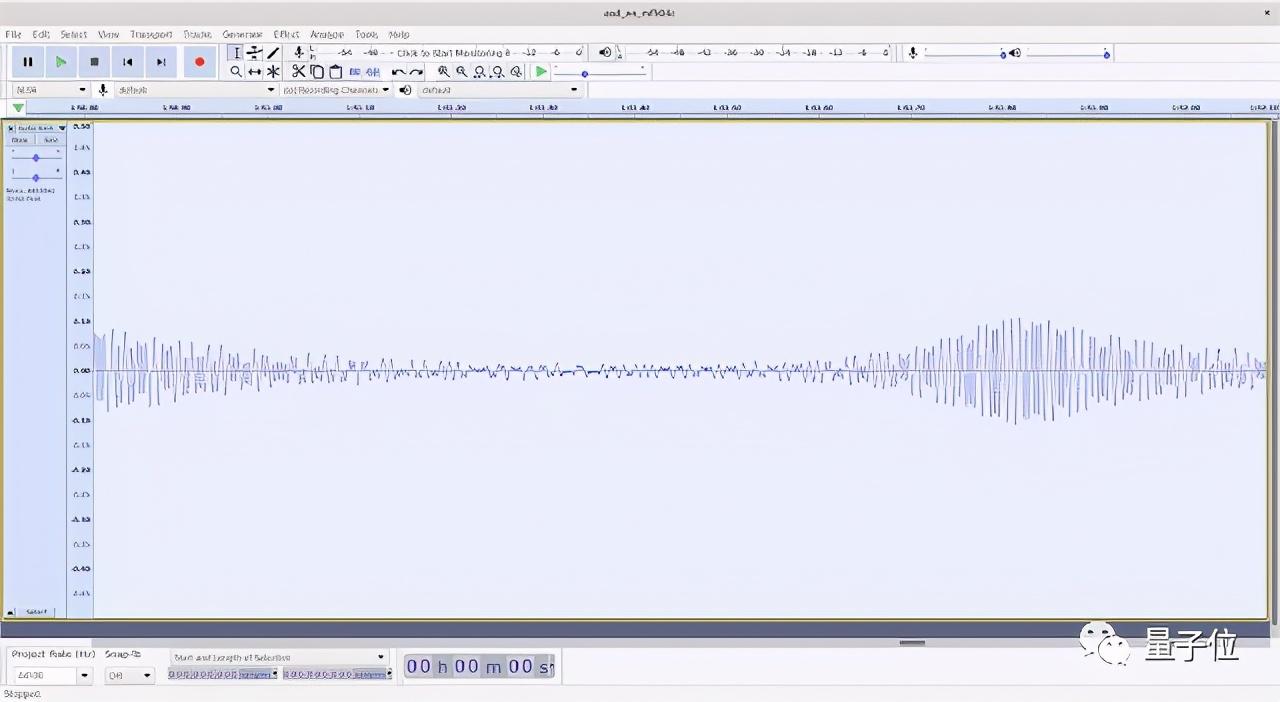Select the Envelope tool
The image size is (1280, 702).
point(254,53)
